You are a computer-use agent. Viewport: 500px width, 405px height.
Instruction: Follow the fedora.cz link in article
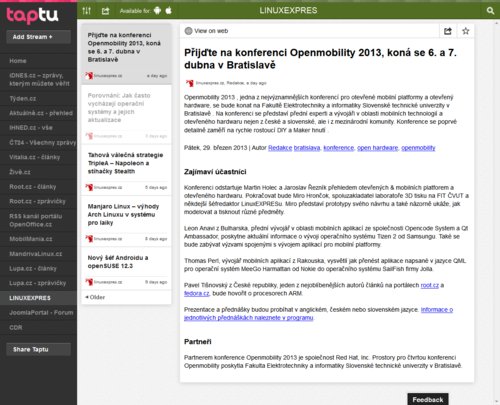197,293
